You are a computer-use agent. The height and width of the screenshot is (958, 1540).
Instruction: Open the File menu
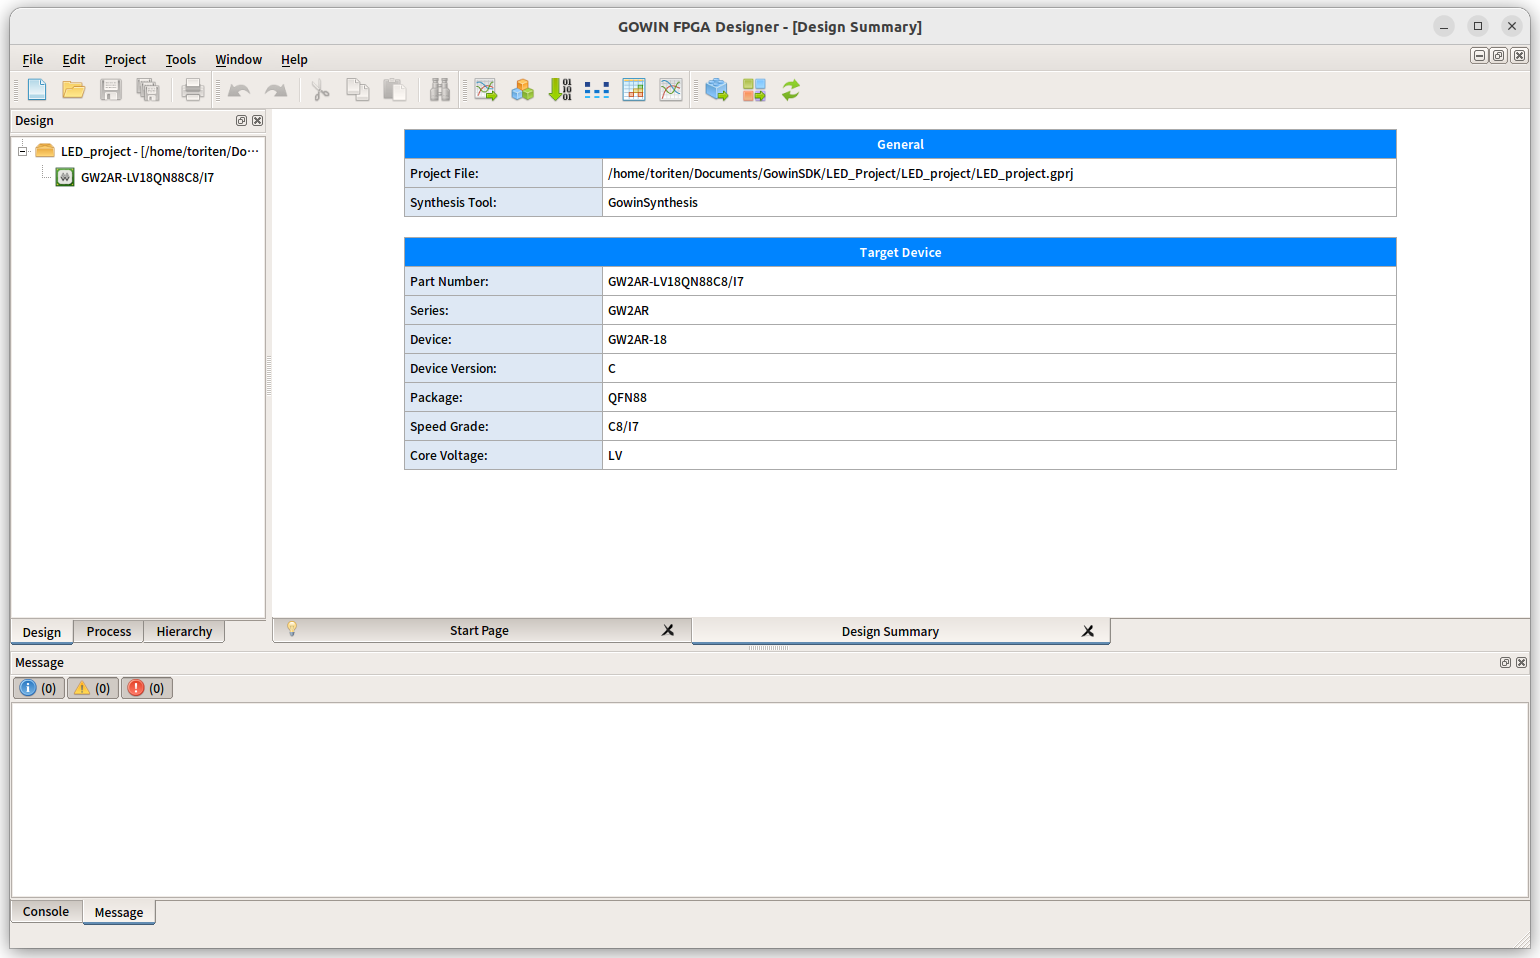click(33, 60)
